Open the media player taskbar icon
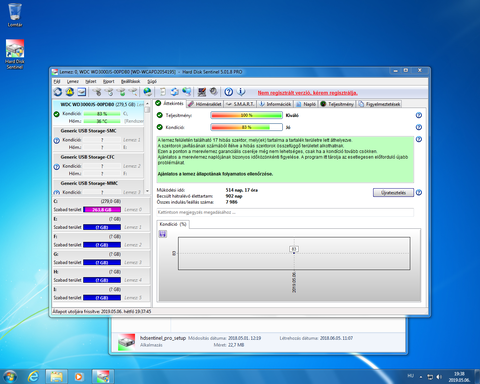 (79, 377)
